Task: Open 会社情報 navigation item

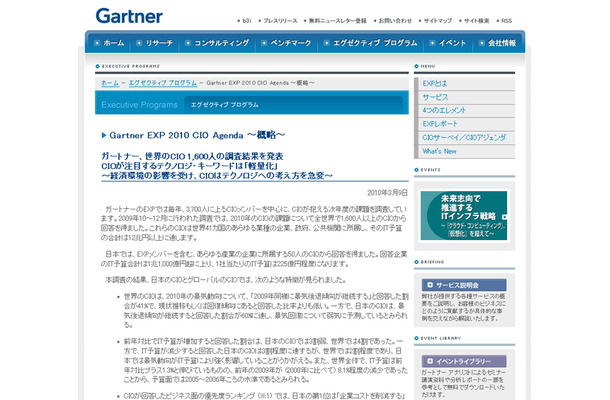Action: tap(502, 43)
